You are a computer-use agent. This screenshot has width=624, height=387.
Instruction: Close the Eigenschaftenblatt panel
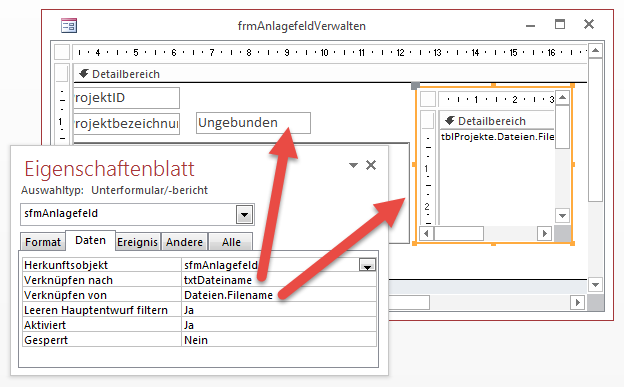(371, 165)
